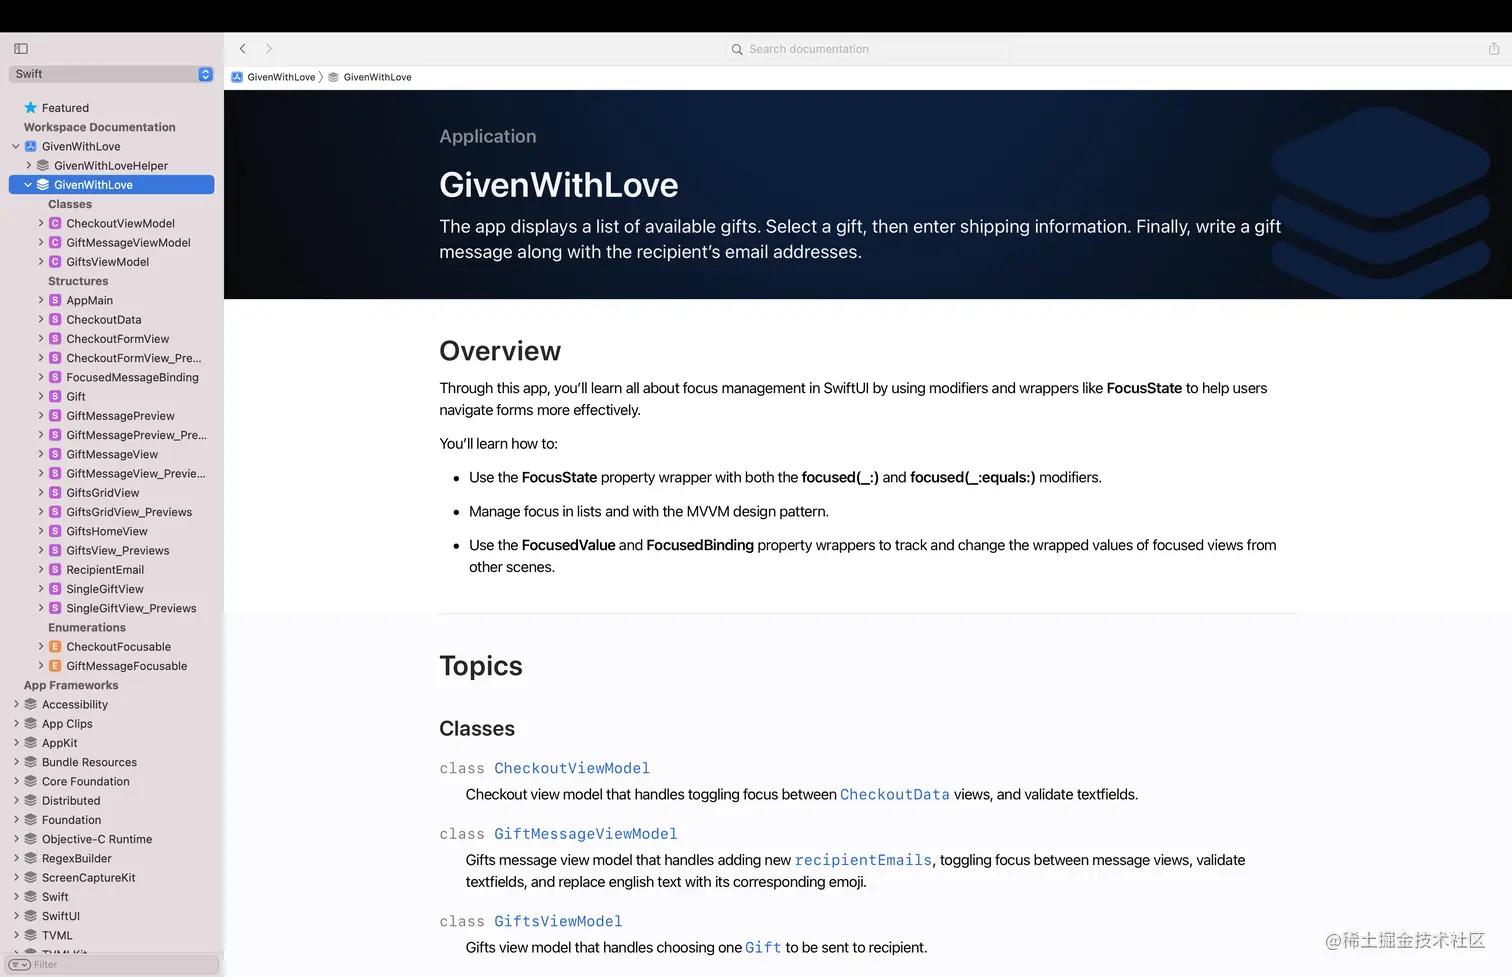Select the Distributed framework item

71,801
